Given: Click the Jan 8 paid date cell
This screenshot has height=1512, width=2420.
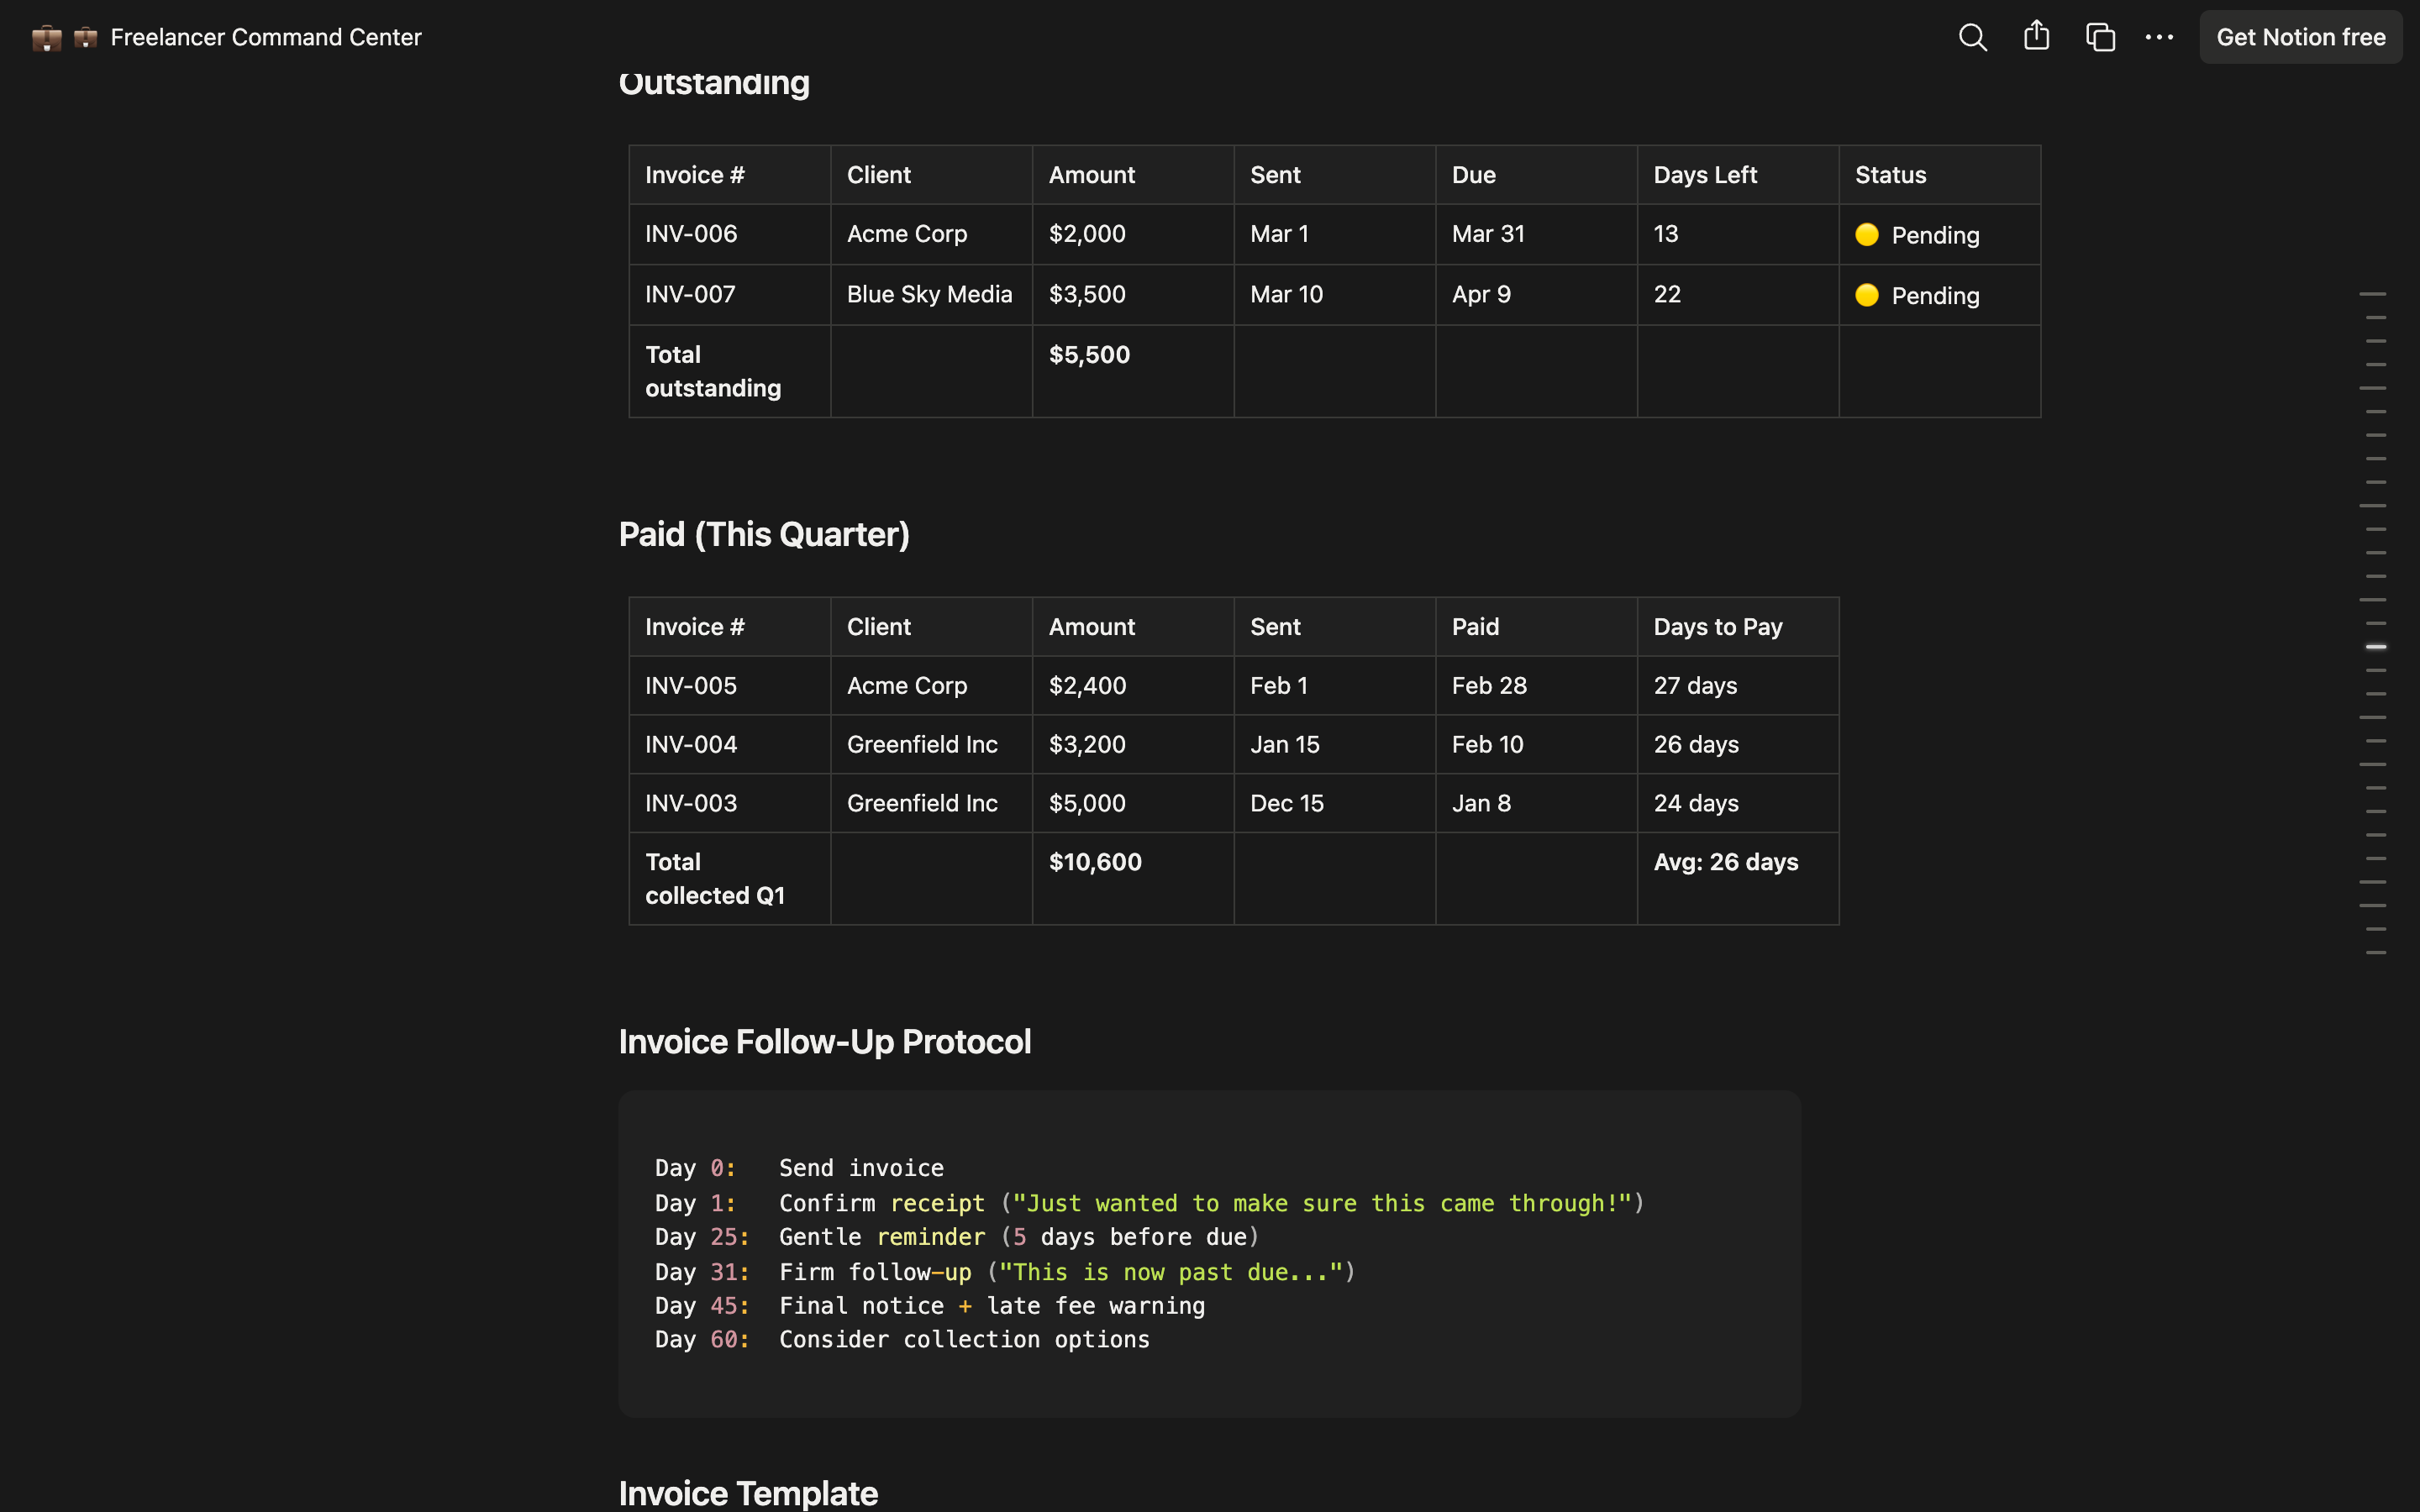Looking at the screenshot, I should tap(1536, 803).
